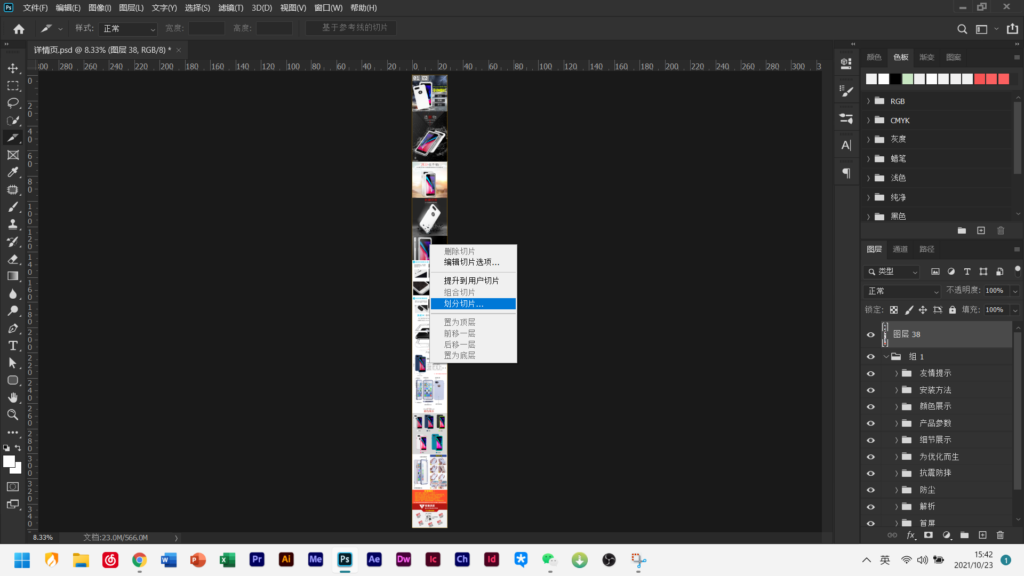The image size is (1024, 576).
Task: Select the Move tool
Action: point(13,68)
